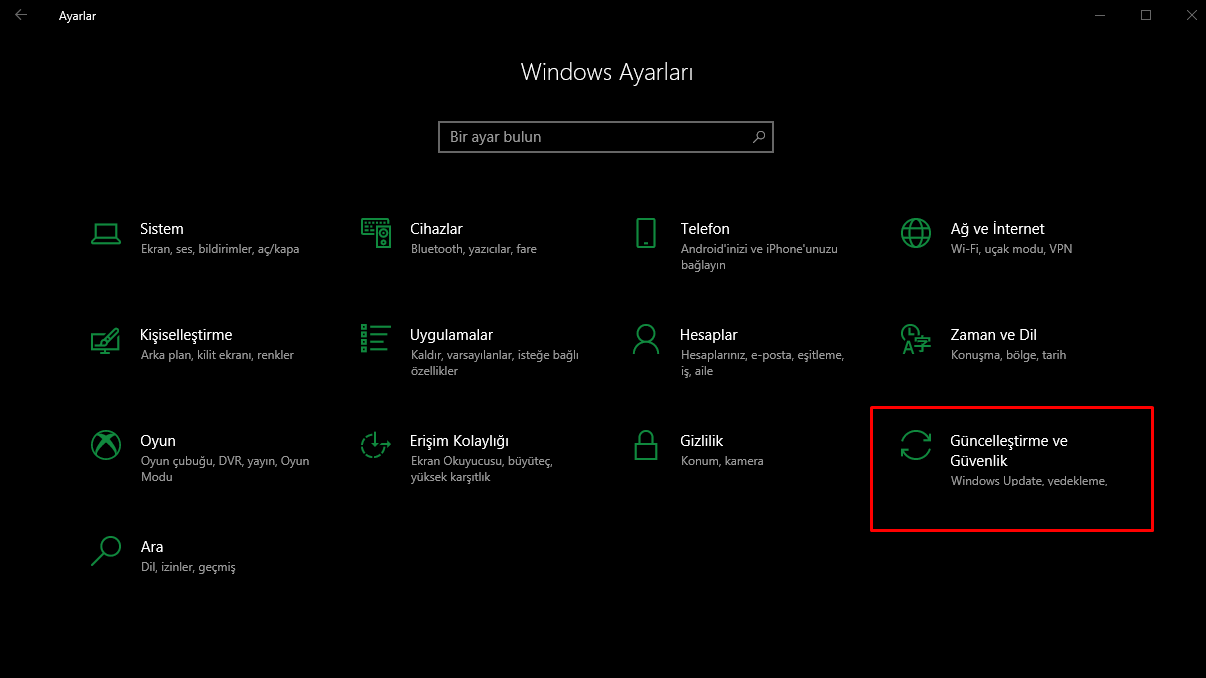Open the Telefon phone icon
The width and height of the screenshot is (1206, 678).
(x=646, y=233)
